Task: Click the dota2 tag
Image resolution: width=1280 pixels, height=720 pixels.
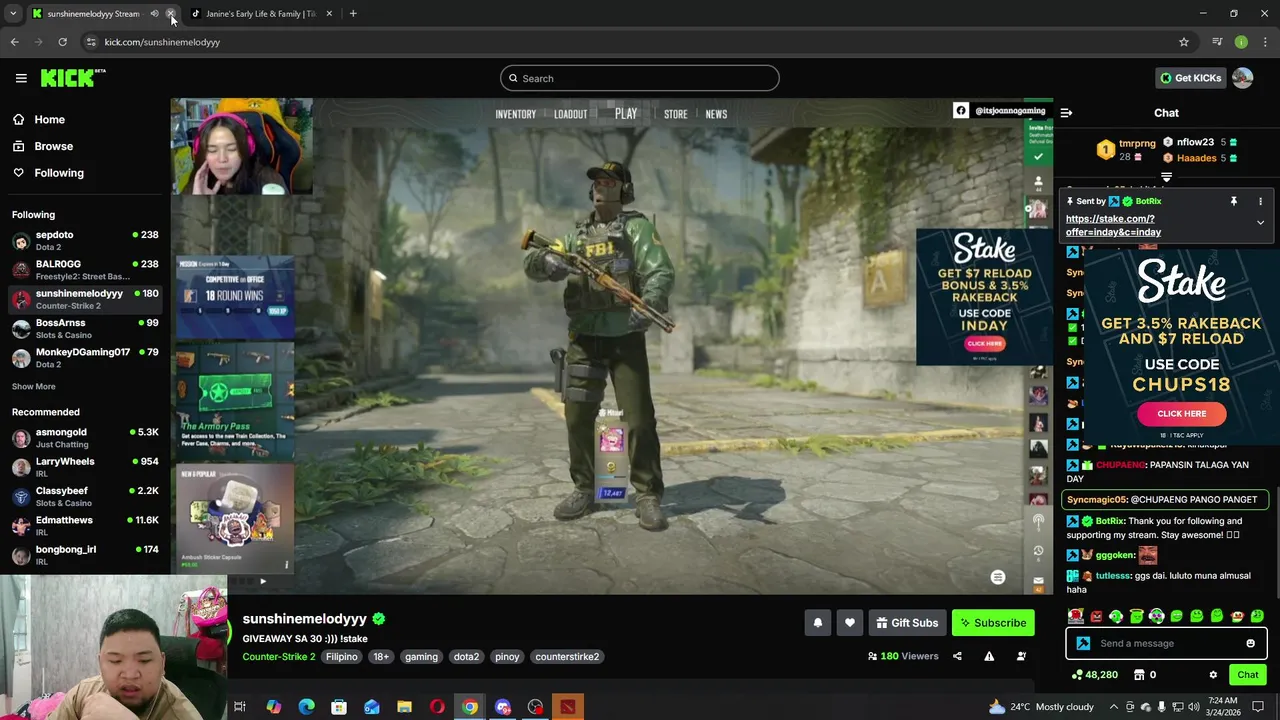Action: tap(466, 657)
